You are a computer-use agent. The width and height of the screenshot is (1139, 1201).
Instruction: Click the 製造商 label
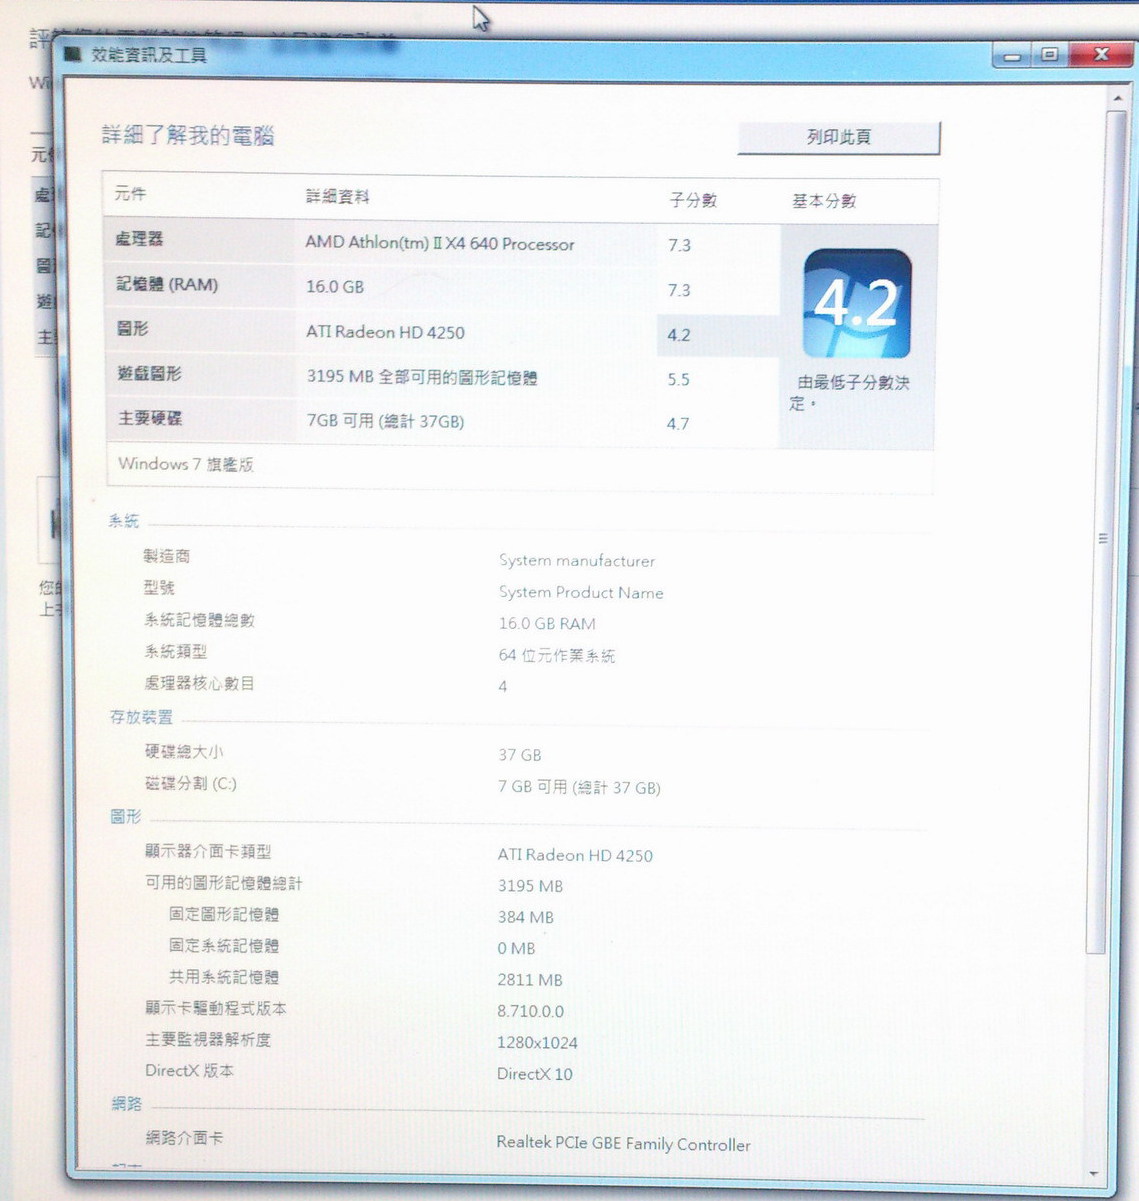click(x=166, y=556)
